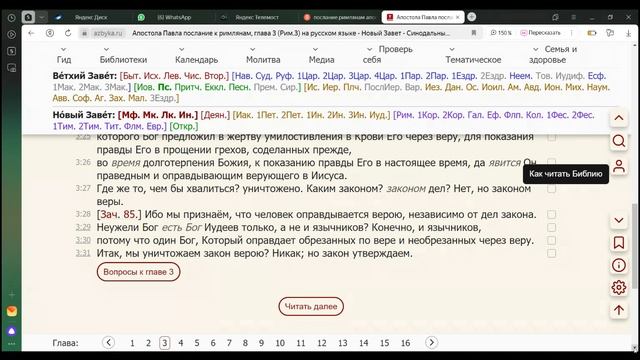Screen dimensions: 640x360
Task: Open the new tab plus button
Action: pos(471,17)
